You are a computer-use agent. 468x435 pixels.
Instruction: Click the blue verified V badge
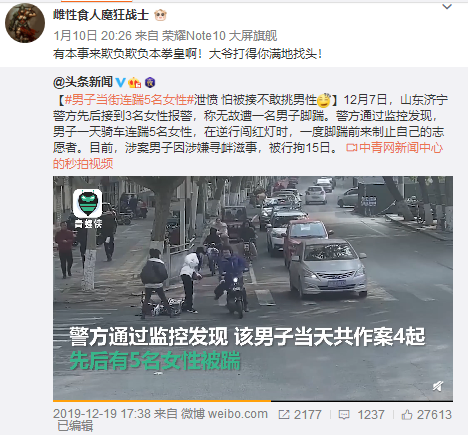pos(120,82)
